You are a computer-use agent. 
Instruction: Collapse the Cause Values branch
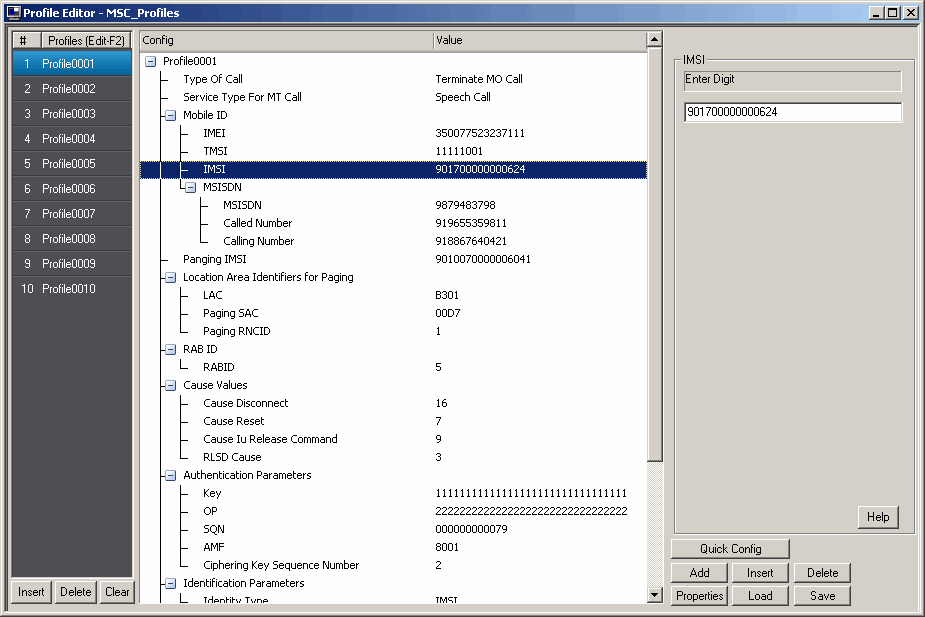click(169, 385)
